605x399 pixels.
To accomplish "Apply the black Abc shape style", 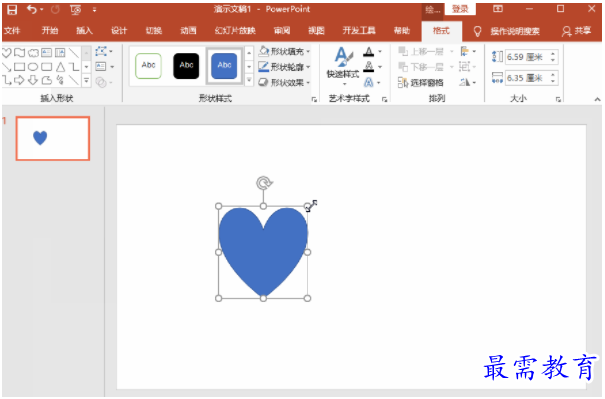I will click(x=186, y=66).
